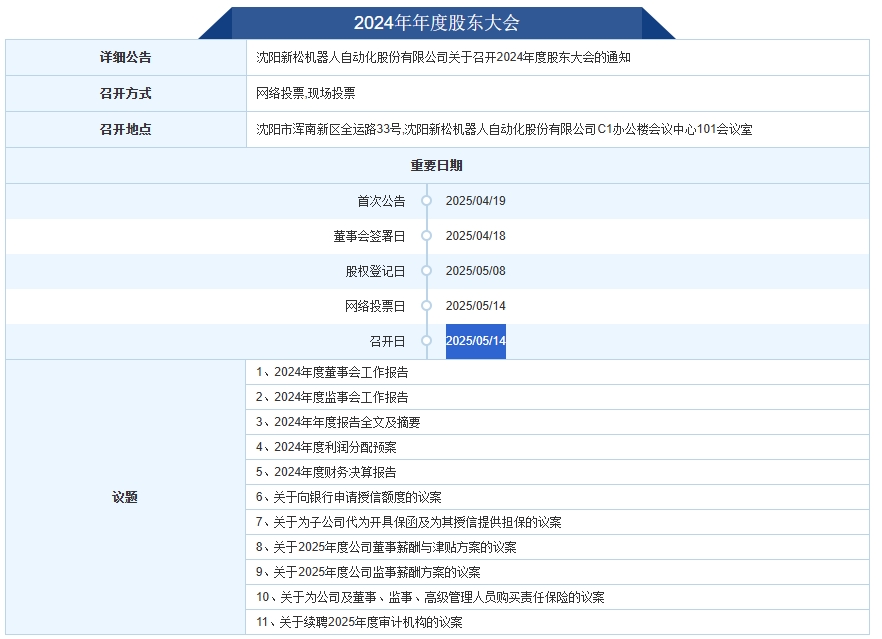Select agenda item 11 about 续聘2025年度审计机构
The height and width of the screenshot is (639, 882).
coord(359,622)
